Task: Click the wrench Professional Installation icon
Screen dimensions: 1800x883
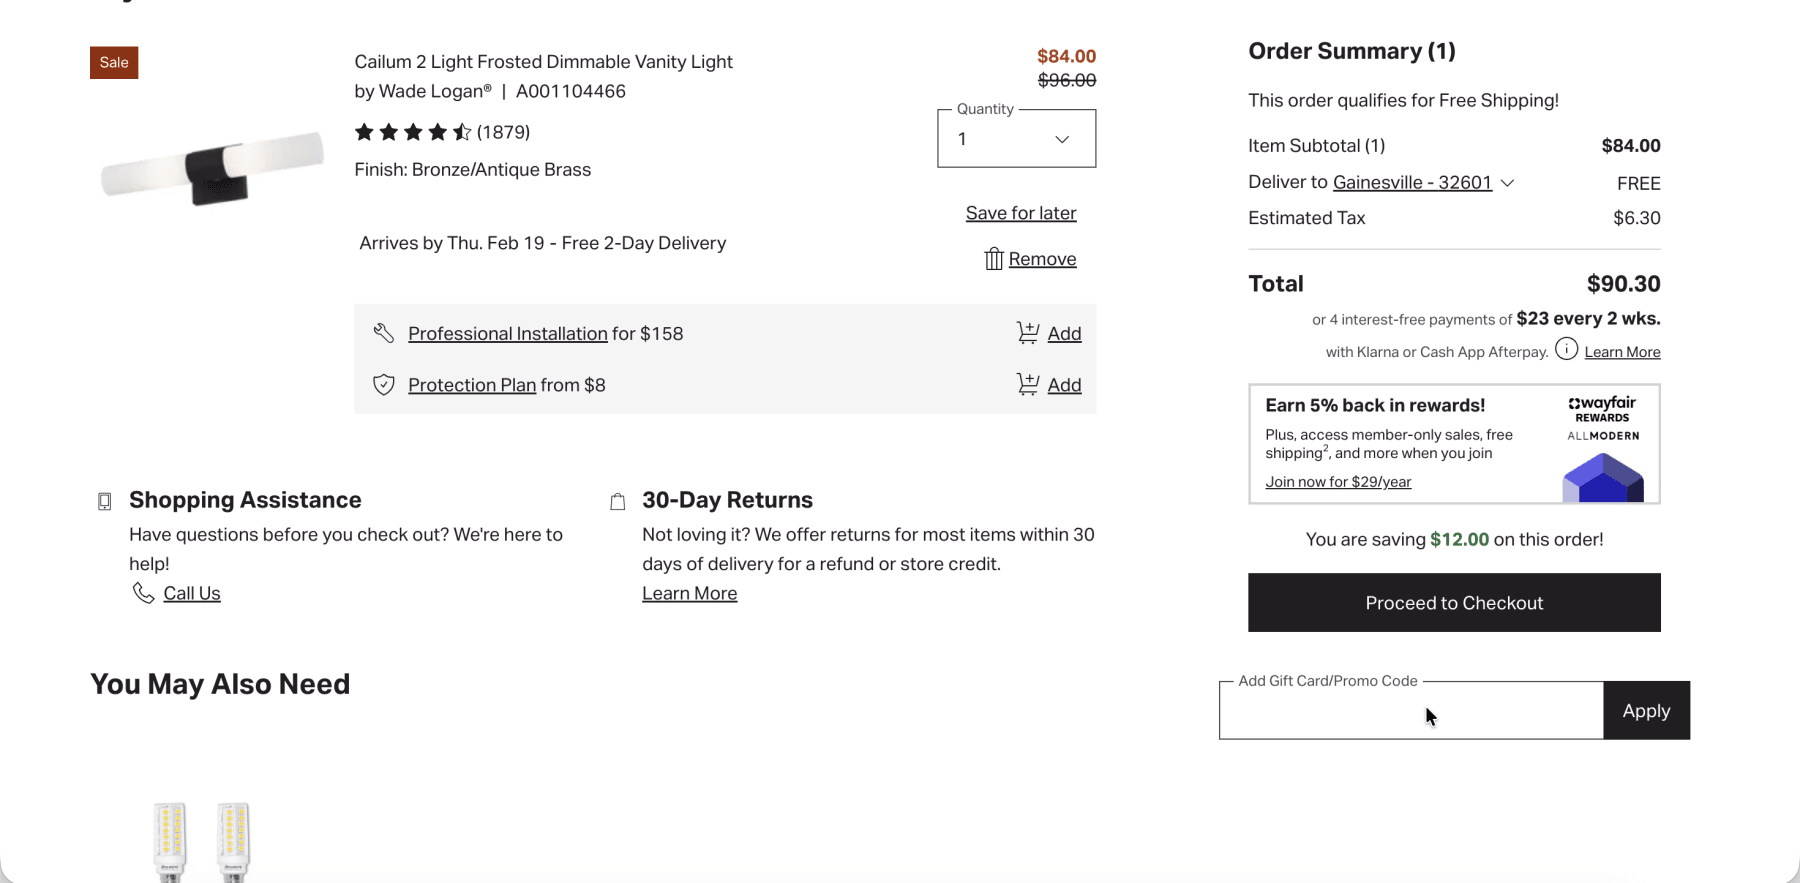Action: pyautogui.click(x=384, y=333)
